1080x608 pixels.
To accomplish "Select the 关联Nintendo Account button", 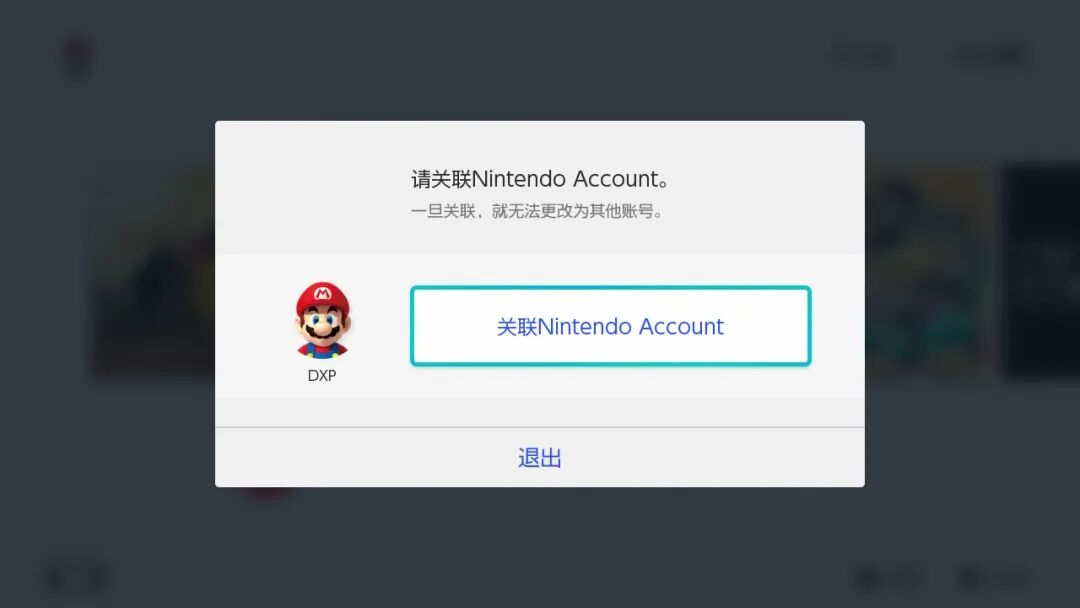I will point(610,326).
